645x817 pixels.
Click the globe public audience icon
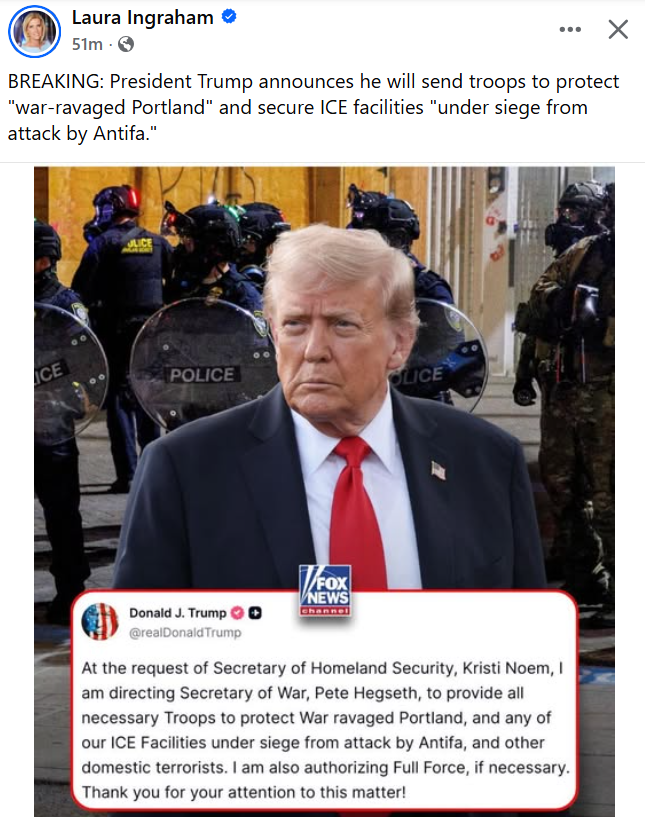pyautogui.click(x=126, y=44)
